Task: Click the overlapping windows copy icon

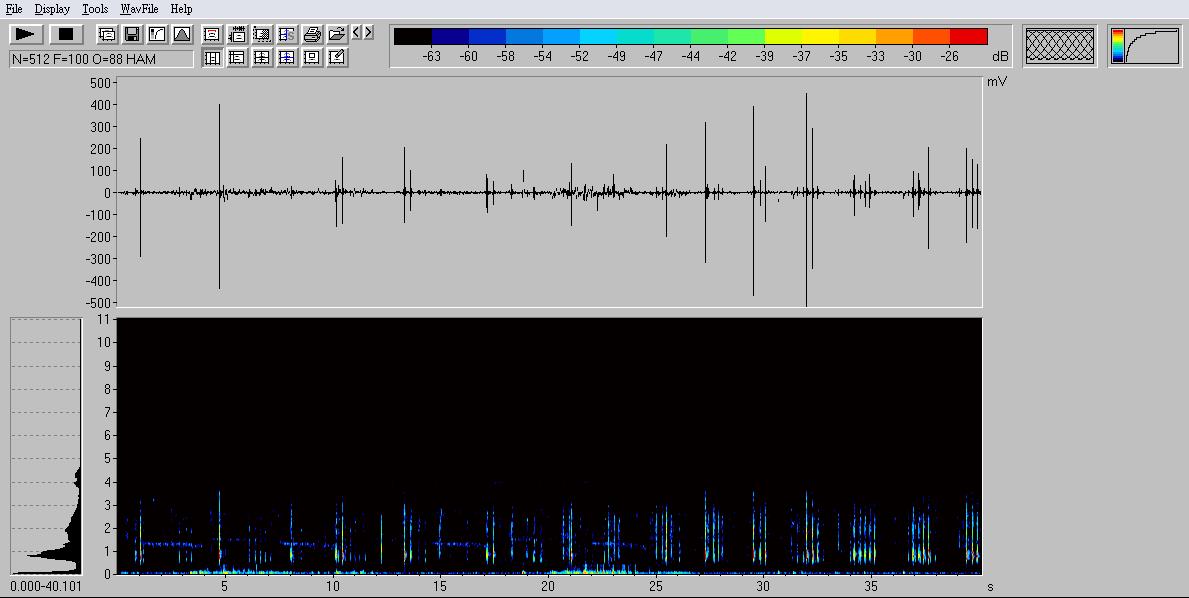Action: pos(107,34)
